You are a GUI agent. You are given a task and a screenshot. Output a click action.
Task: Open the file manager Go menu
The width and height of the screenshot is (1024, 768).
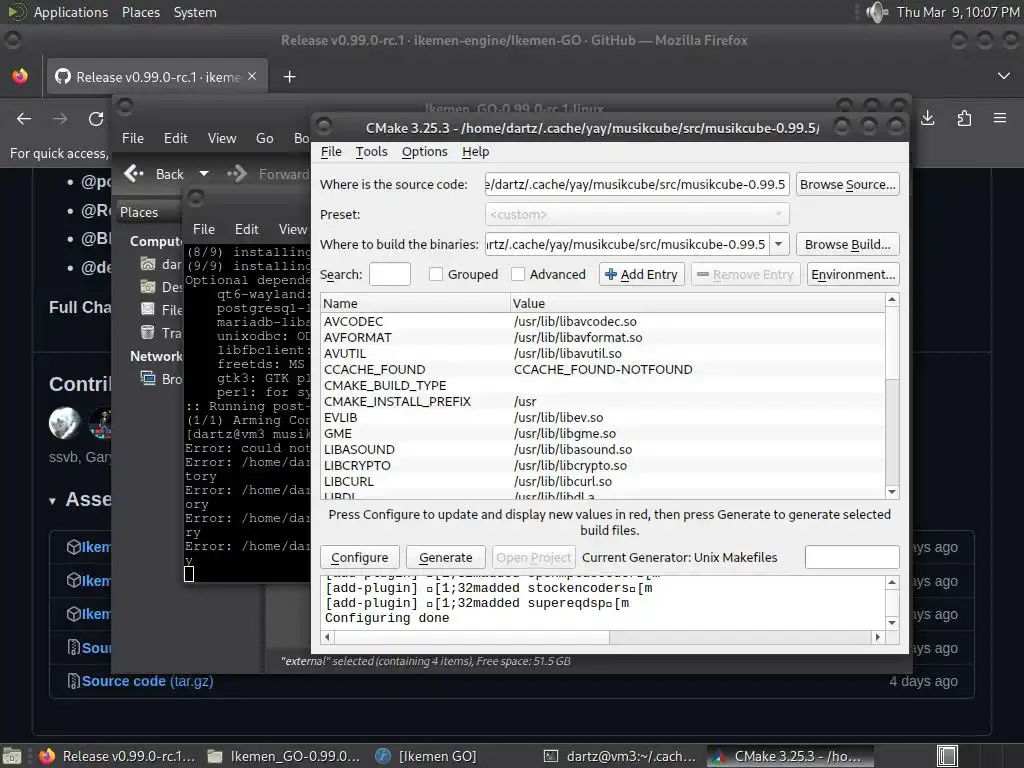(264, 138)
